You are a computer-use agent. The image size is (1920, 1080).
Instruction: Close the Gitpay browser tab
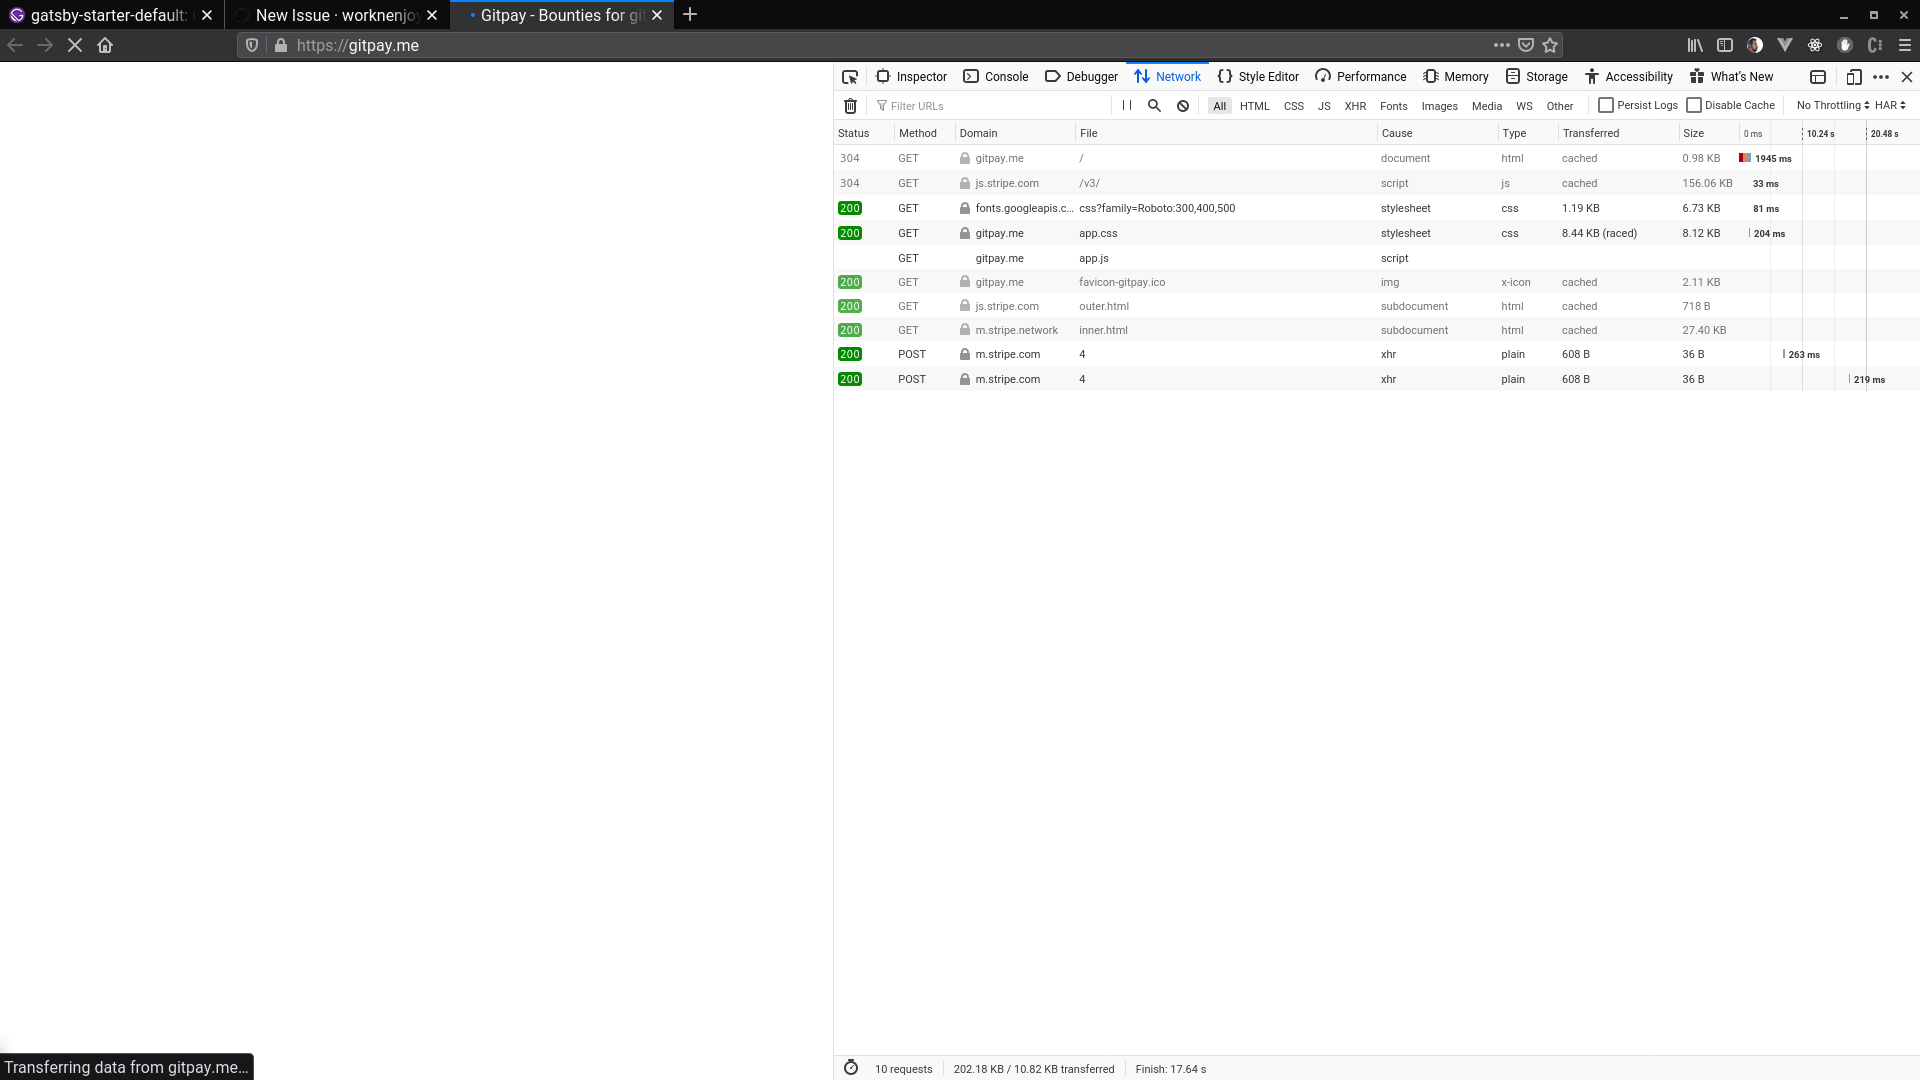coord(657,15)
